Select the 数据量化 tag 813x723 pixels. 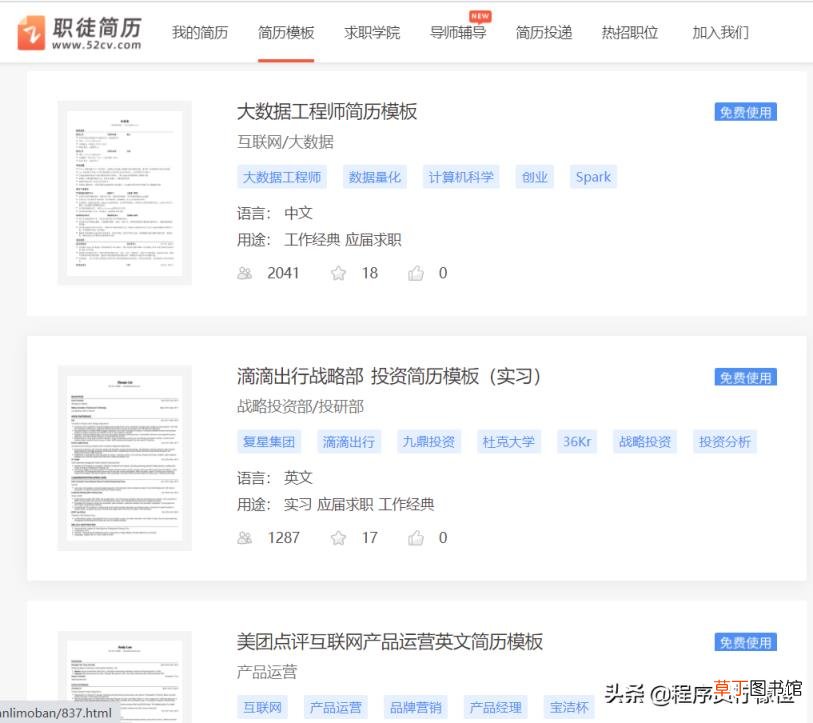[x=375, y=177]
